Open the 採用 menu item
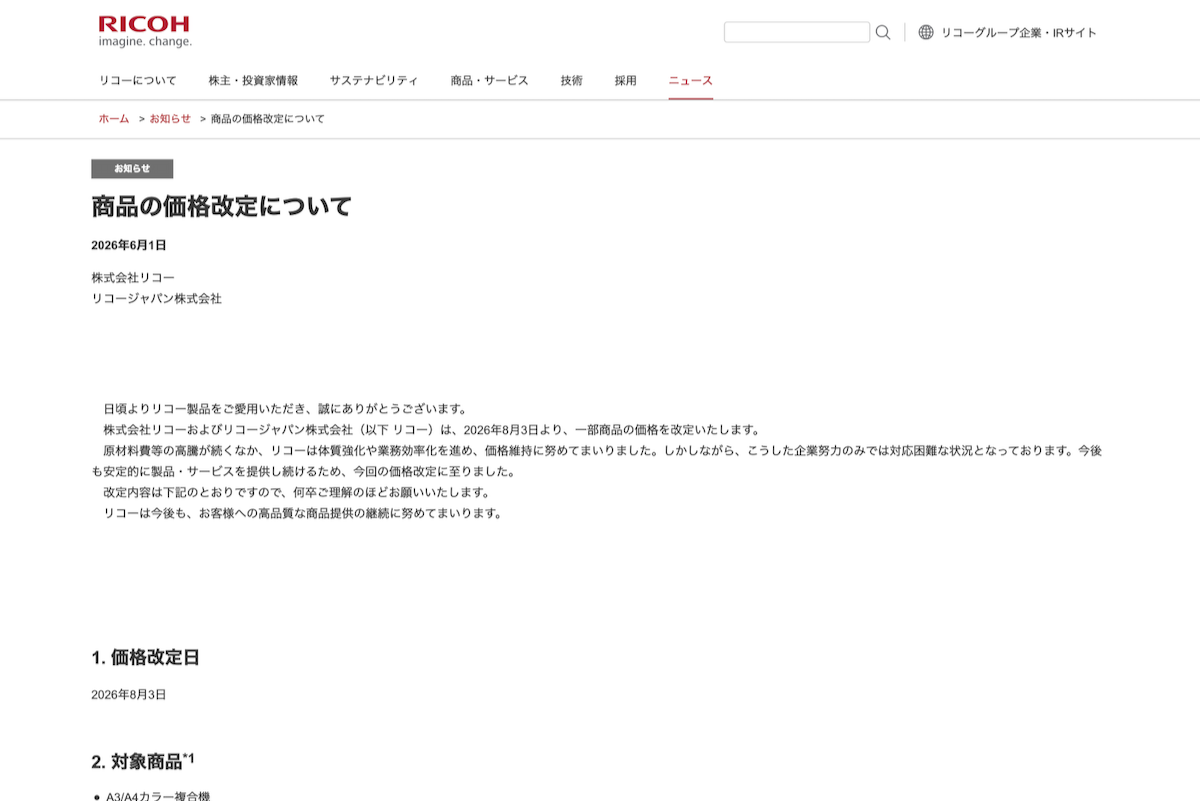The width and height of the screenshot is (1200, 801). (626, 81)
